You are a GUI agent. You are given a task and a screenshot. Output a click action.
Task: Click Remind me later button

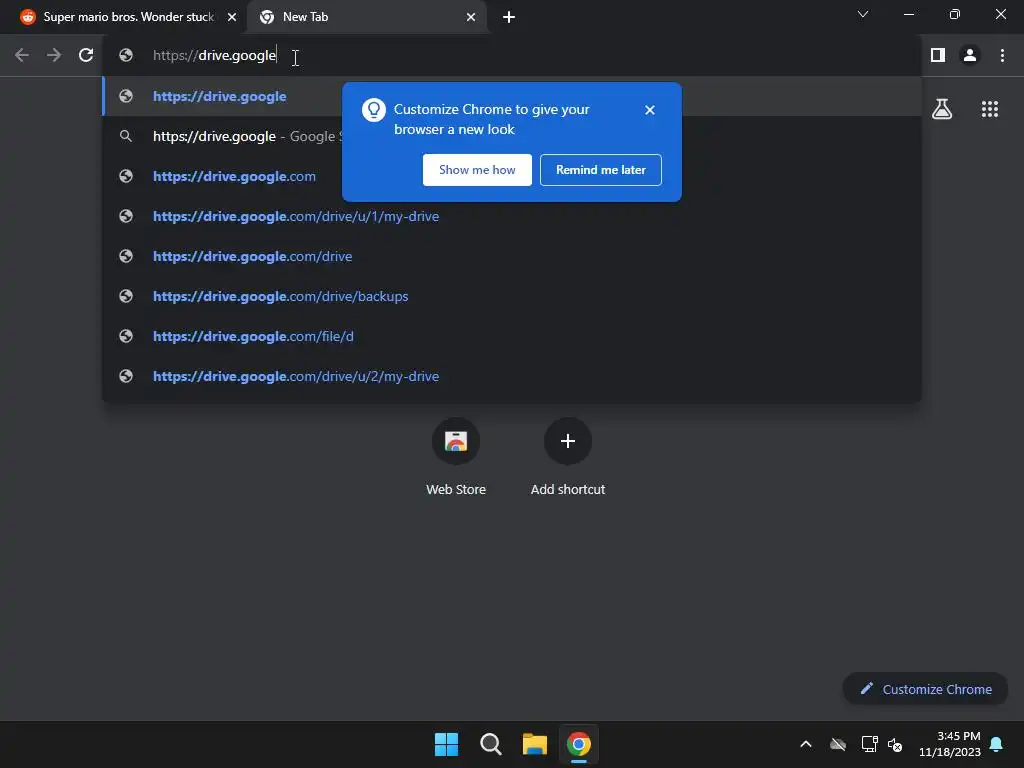pos(601,170)
